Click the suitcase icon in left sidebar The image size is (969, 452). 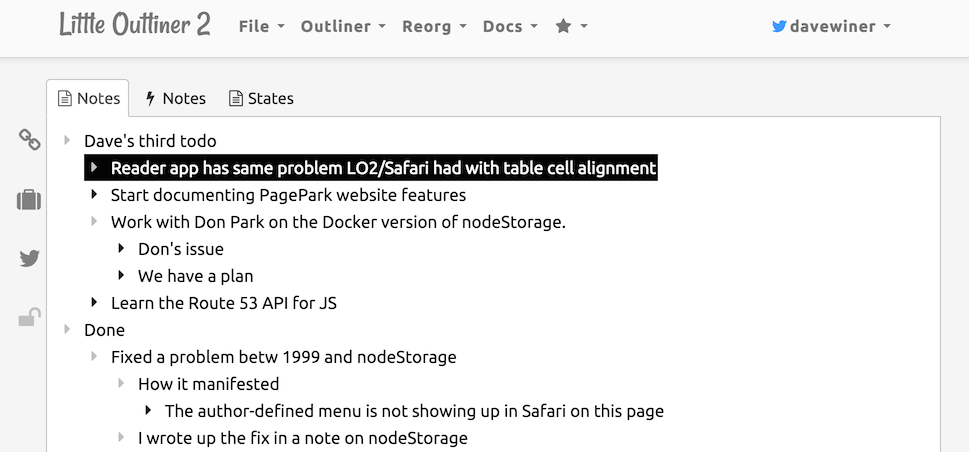29,200
